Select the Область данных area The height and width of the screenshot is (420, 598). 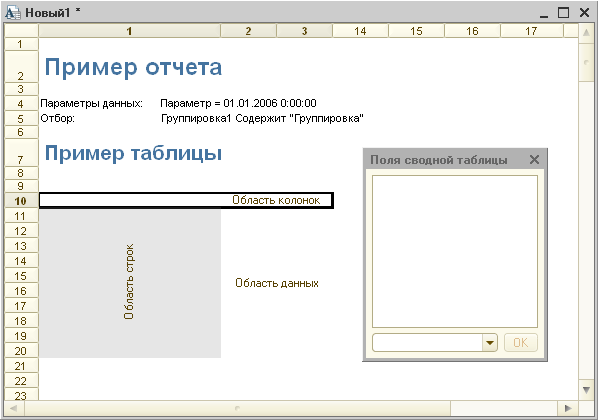pyautogui.click(x=277, y=283)
